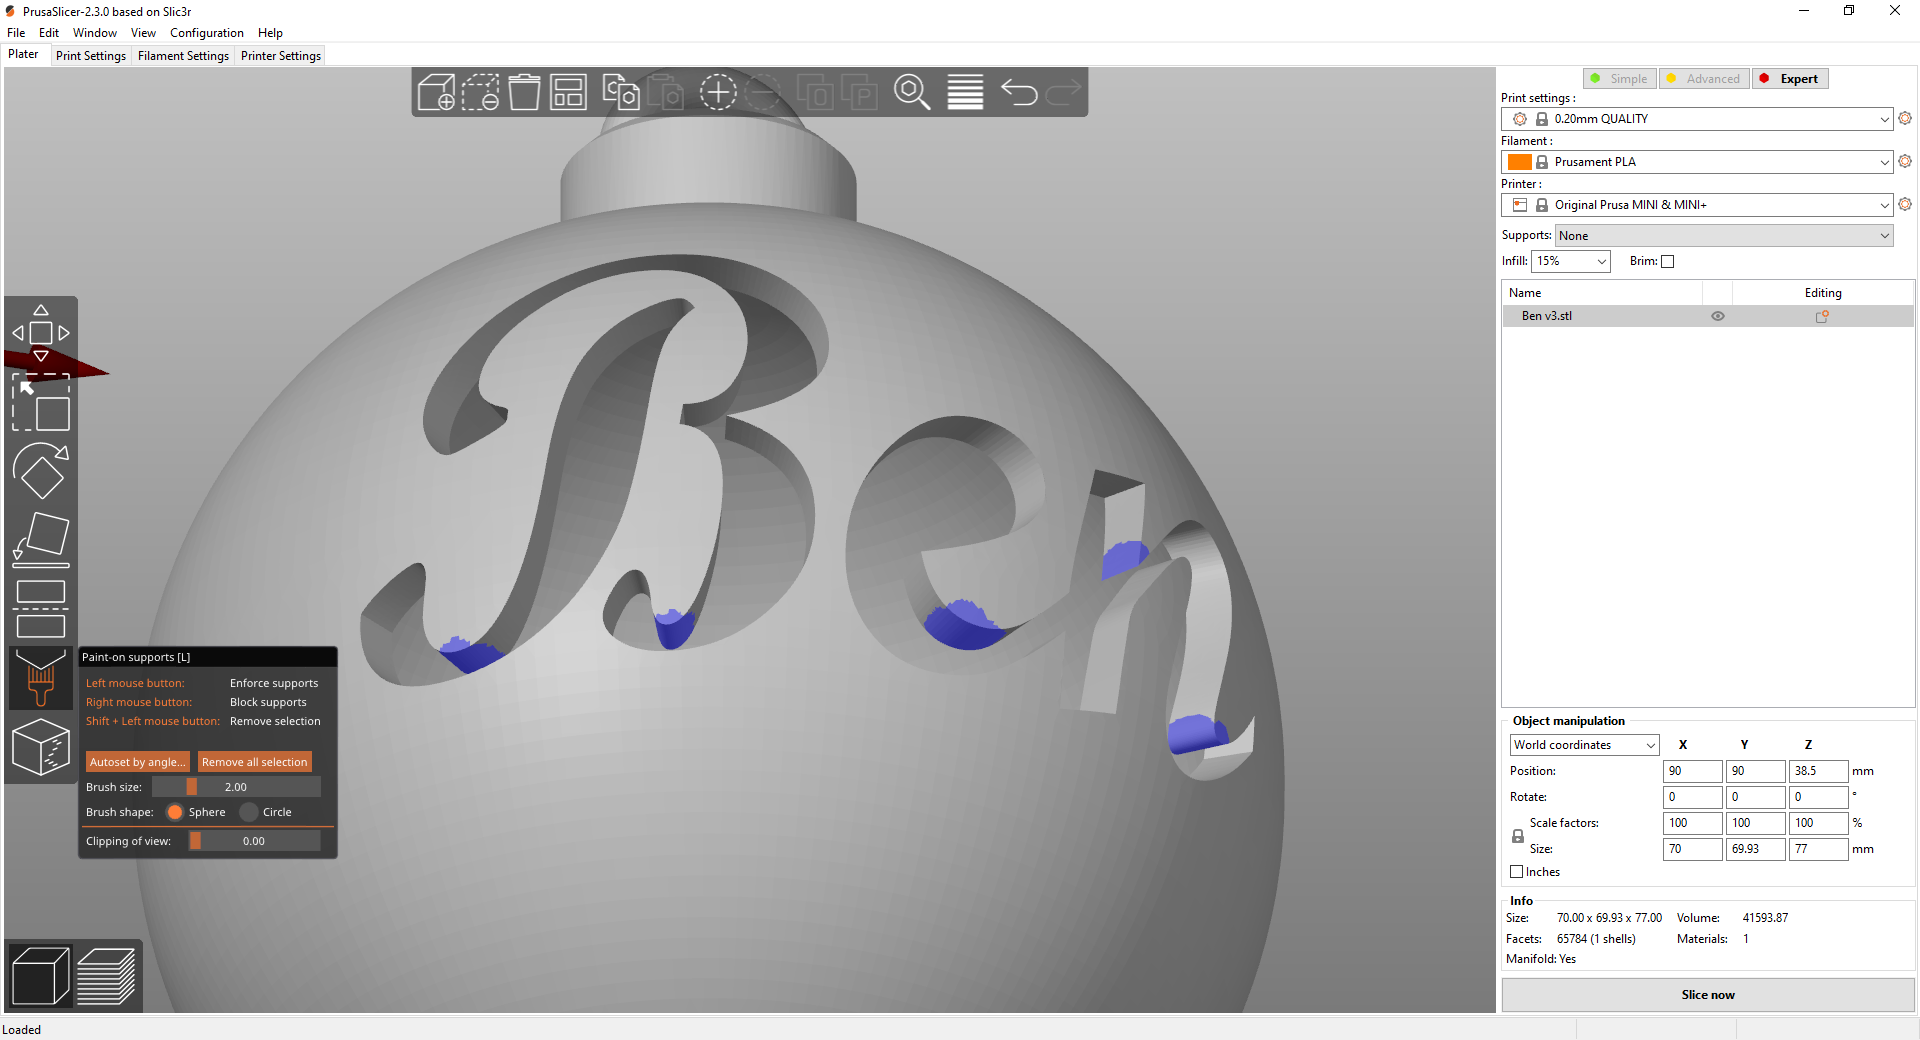Open the Supports dropdown
1920x1040 pixels.
pyautogui.click(x=1724, y=236)
